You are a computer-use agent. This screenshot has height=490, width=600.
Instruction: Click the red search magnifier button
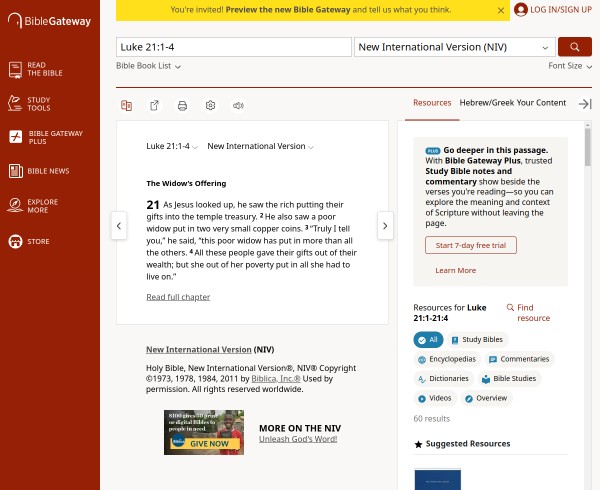575,47
